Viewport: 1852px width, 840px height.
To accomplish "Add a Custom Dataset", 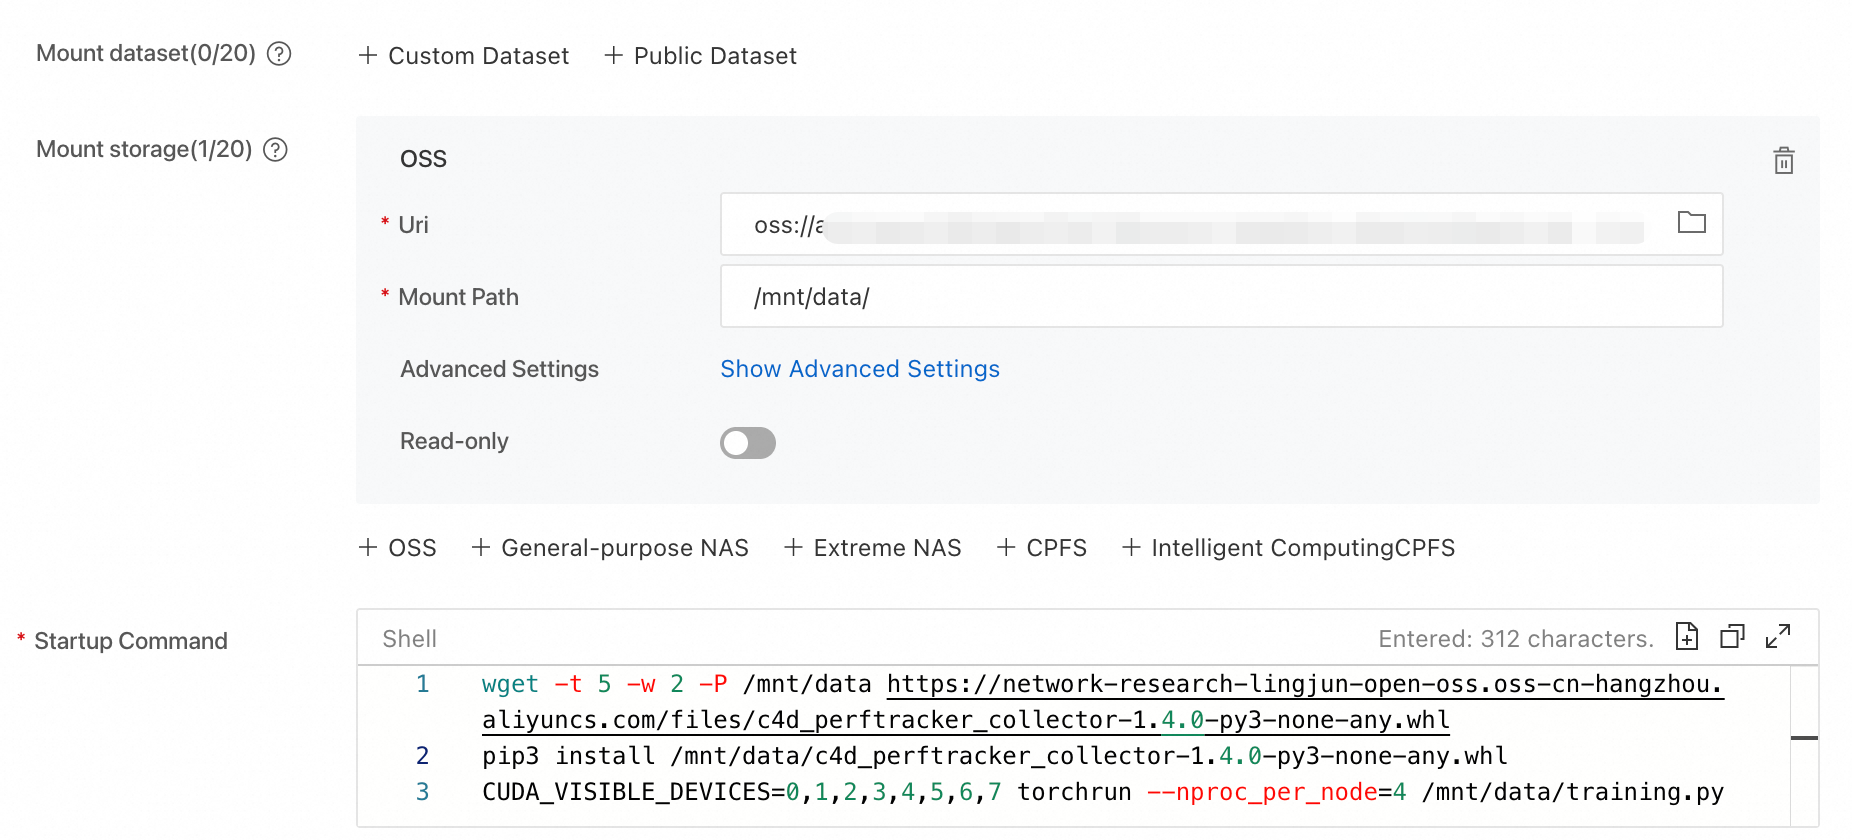I will coord(464,56).
